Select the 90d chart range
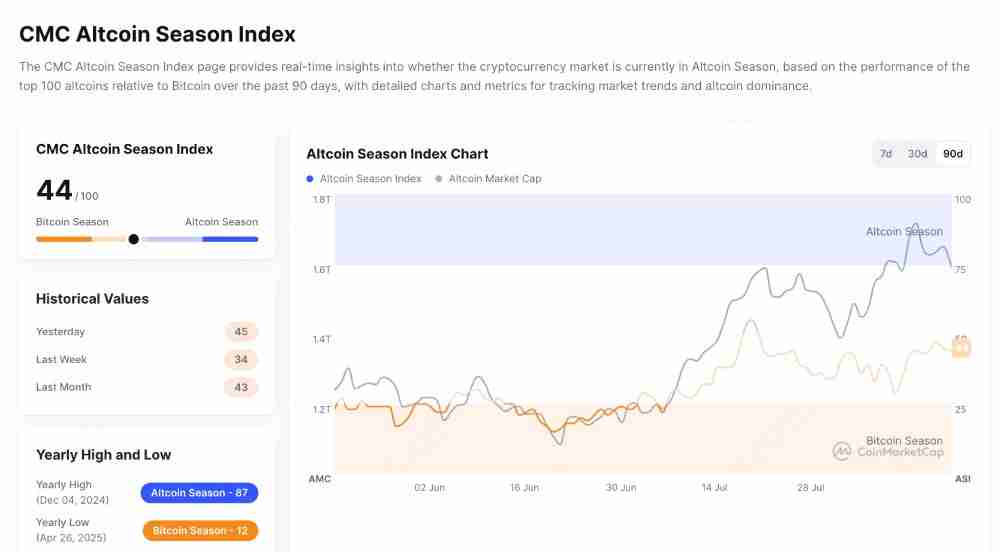The height and width of the screenshot is (553, 1000). (952, 154)
